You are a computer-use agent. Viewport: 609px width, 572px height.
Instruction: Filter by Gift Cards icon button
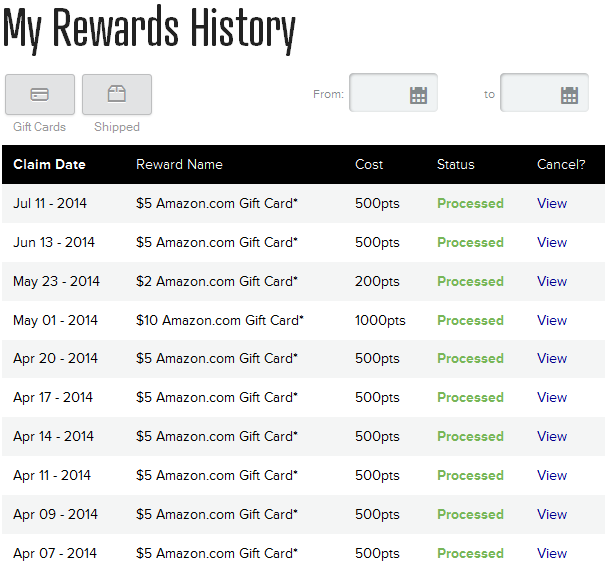coord(40,94)
